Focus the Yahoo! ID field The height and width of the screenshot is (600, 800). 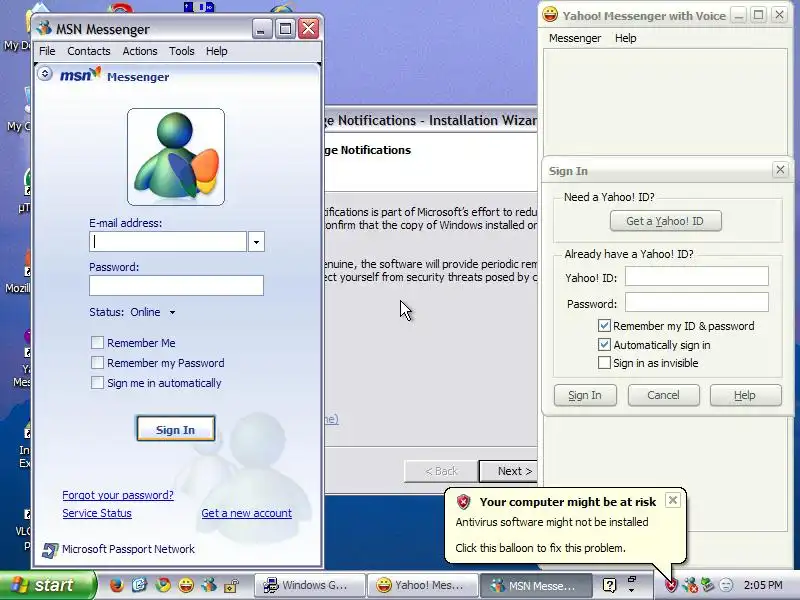[696, 276]
